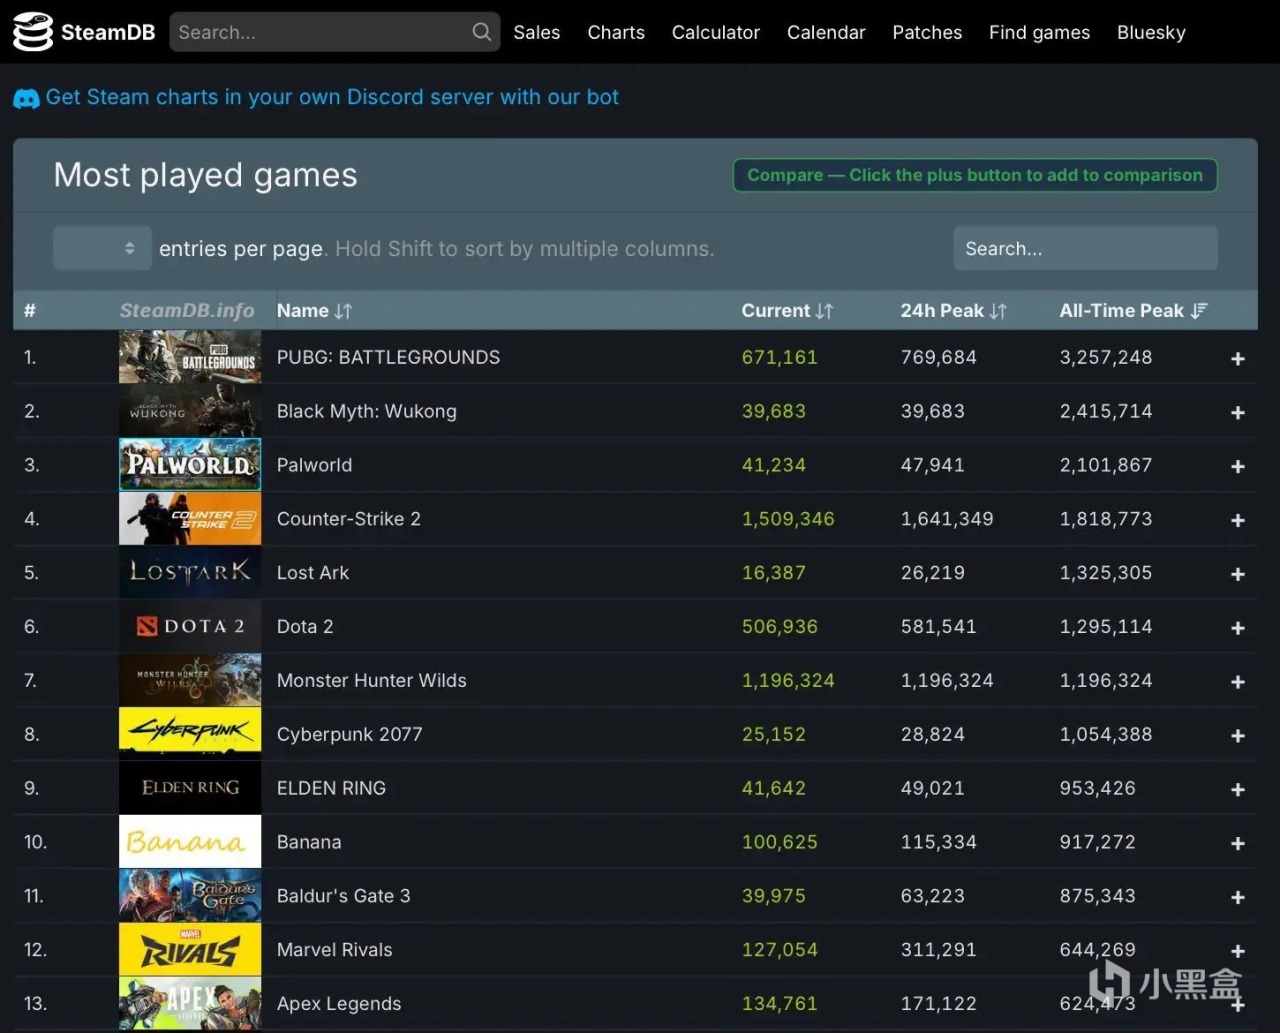Sort by the # rank column header
The width and height of the screenshot is (1280, 1033).
click(30, 311)
